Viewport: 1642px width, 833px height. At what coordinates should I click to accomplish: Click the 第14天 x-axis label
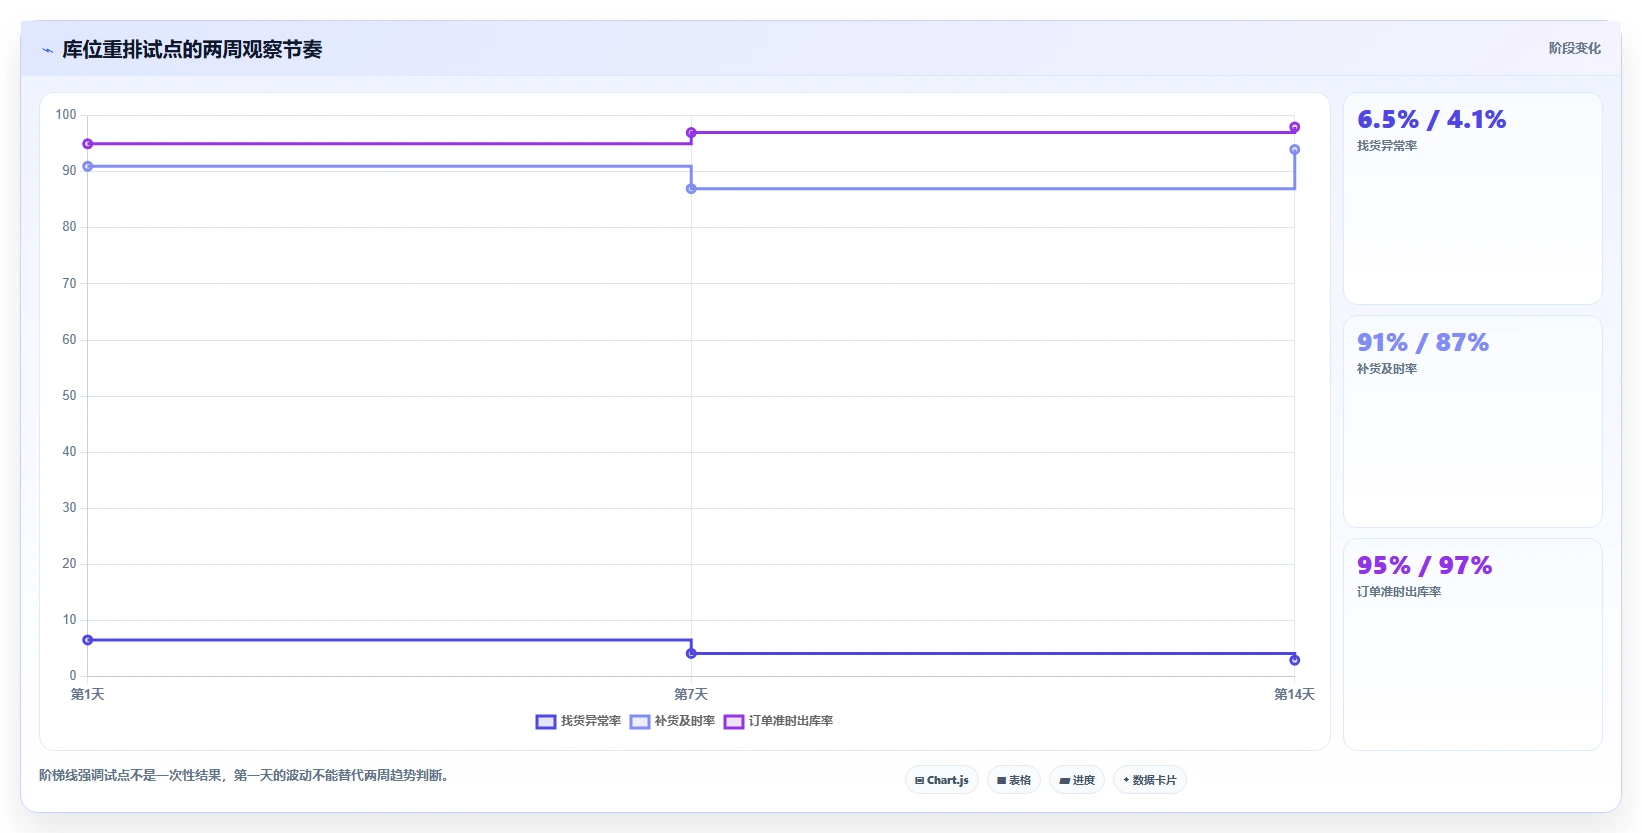pos(1294,694)
